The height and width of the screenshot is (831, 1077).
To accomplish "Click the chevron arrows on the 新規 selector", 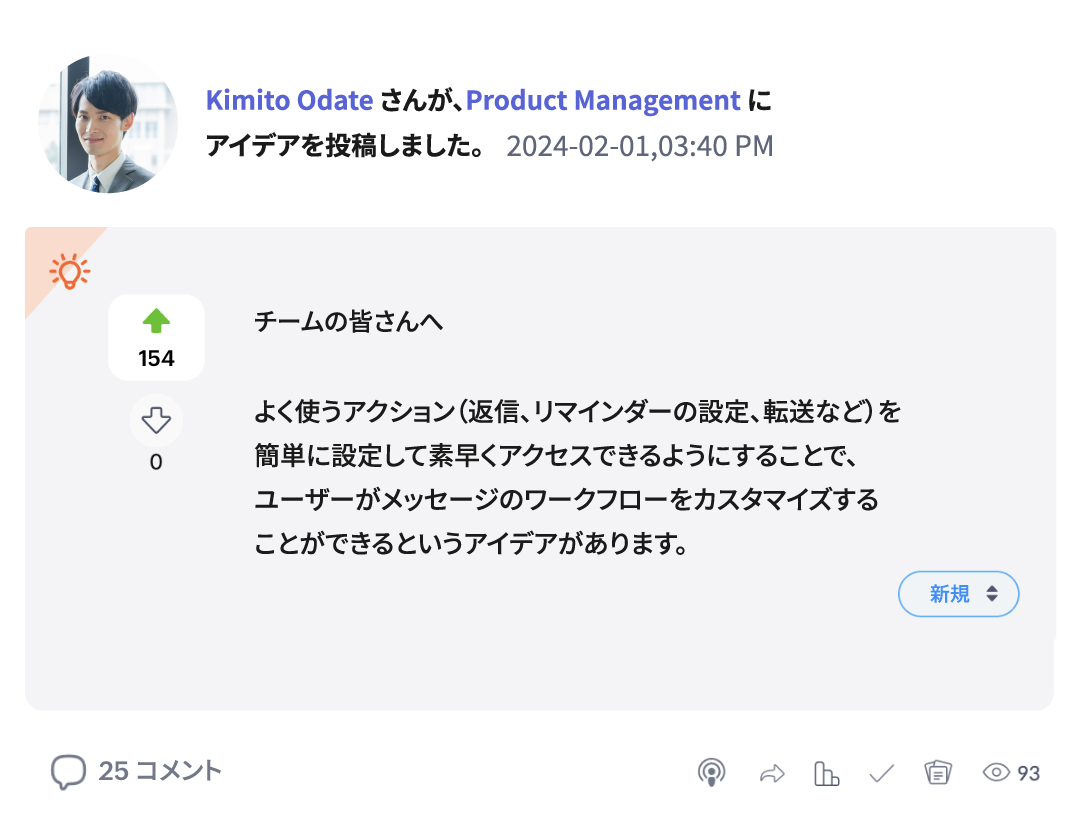I will [991, 593].
